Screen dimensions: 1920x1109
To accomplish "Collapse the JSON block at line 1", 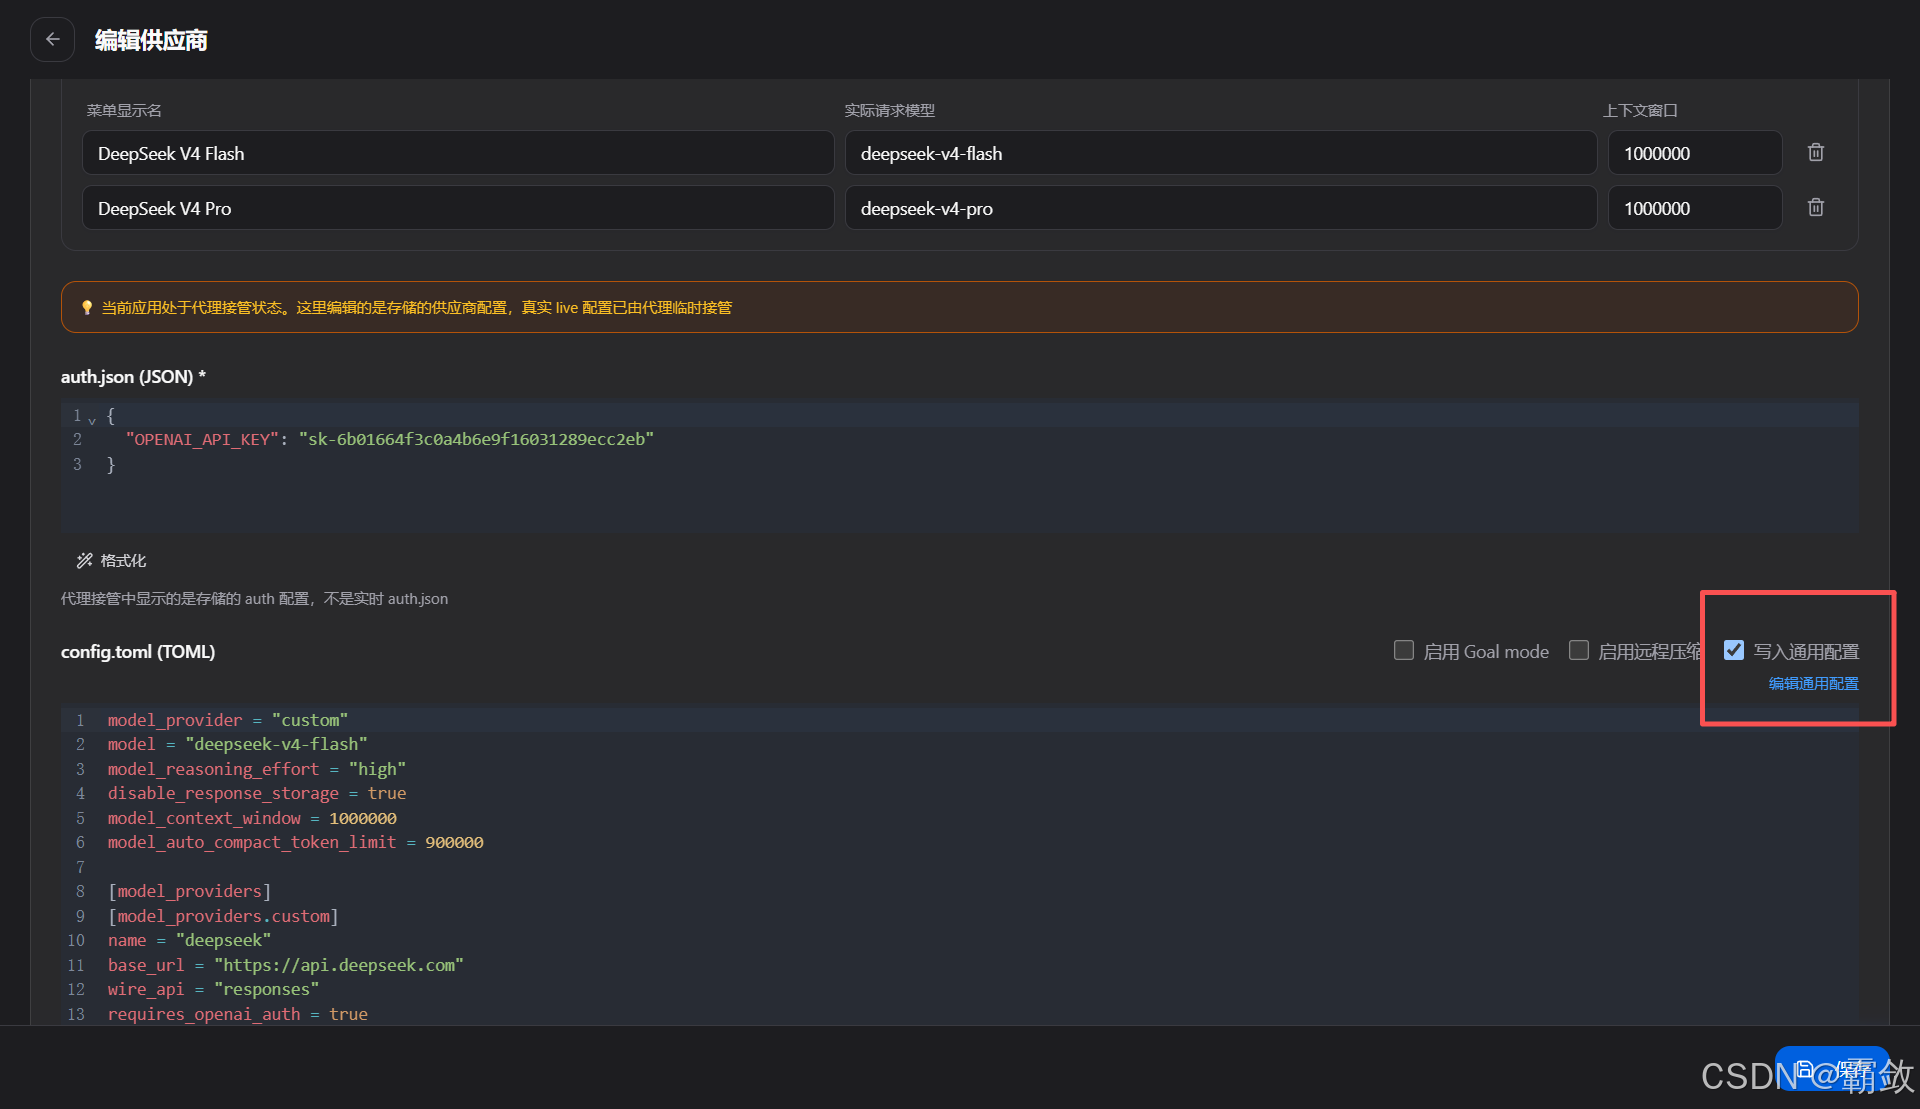I will point(92,420).
